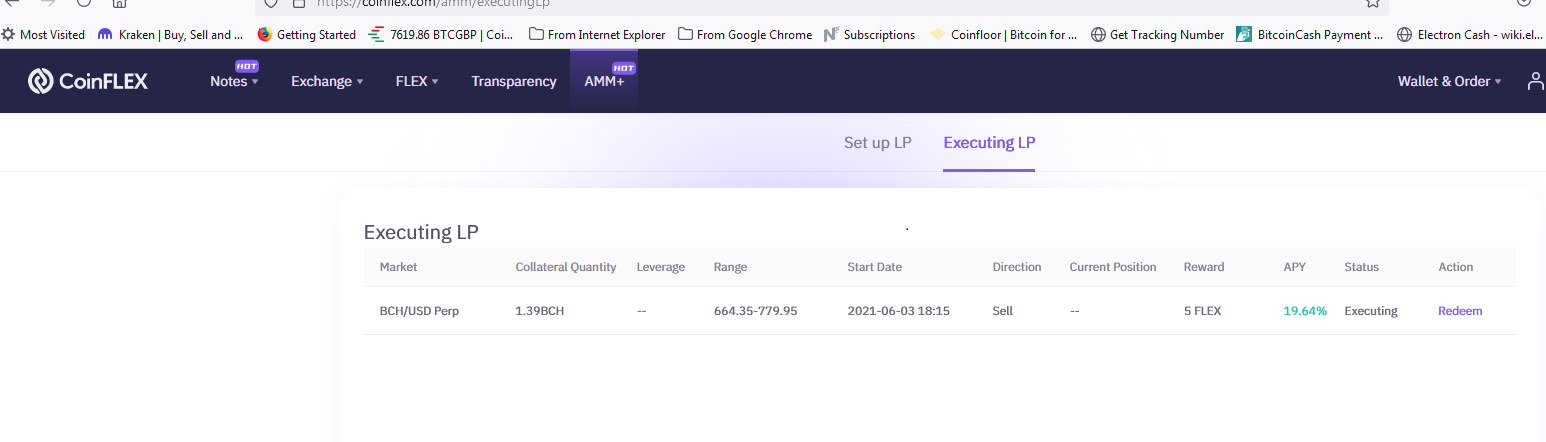
Task: Click the Reward column header
Action: point(1204,267)
